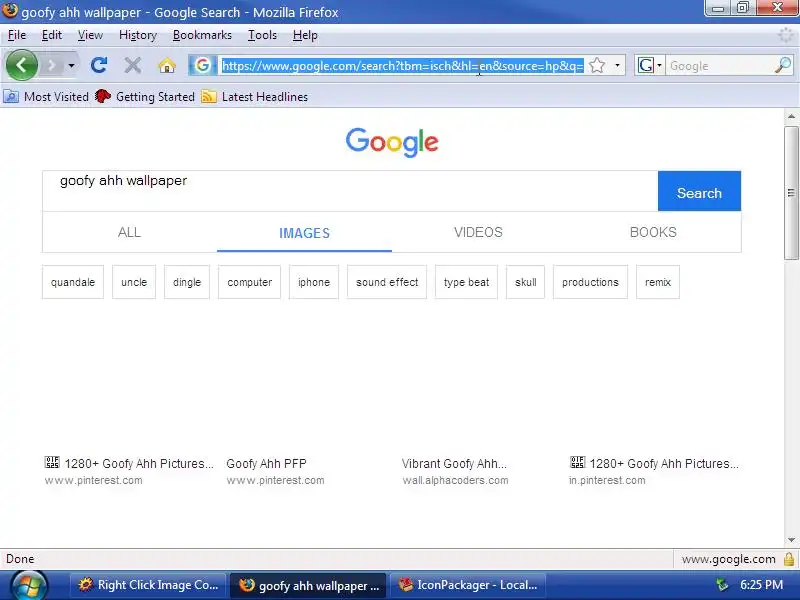800x600 pixels.
Task: Open the Tools menu
Action: (x=262, y=35)
